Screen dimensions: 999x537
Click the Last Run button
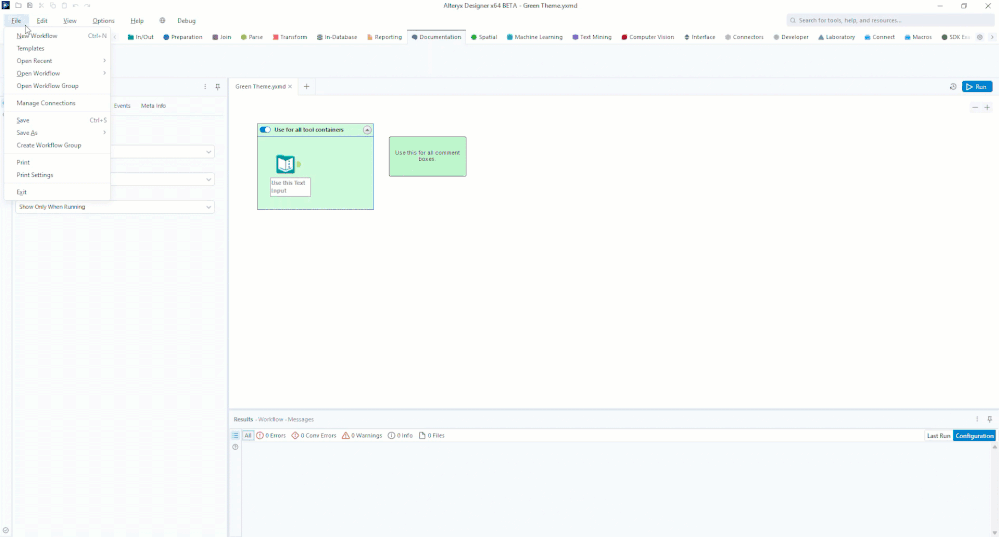pyautogui.click(x=938, y=436)
